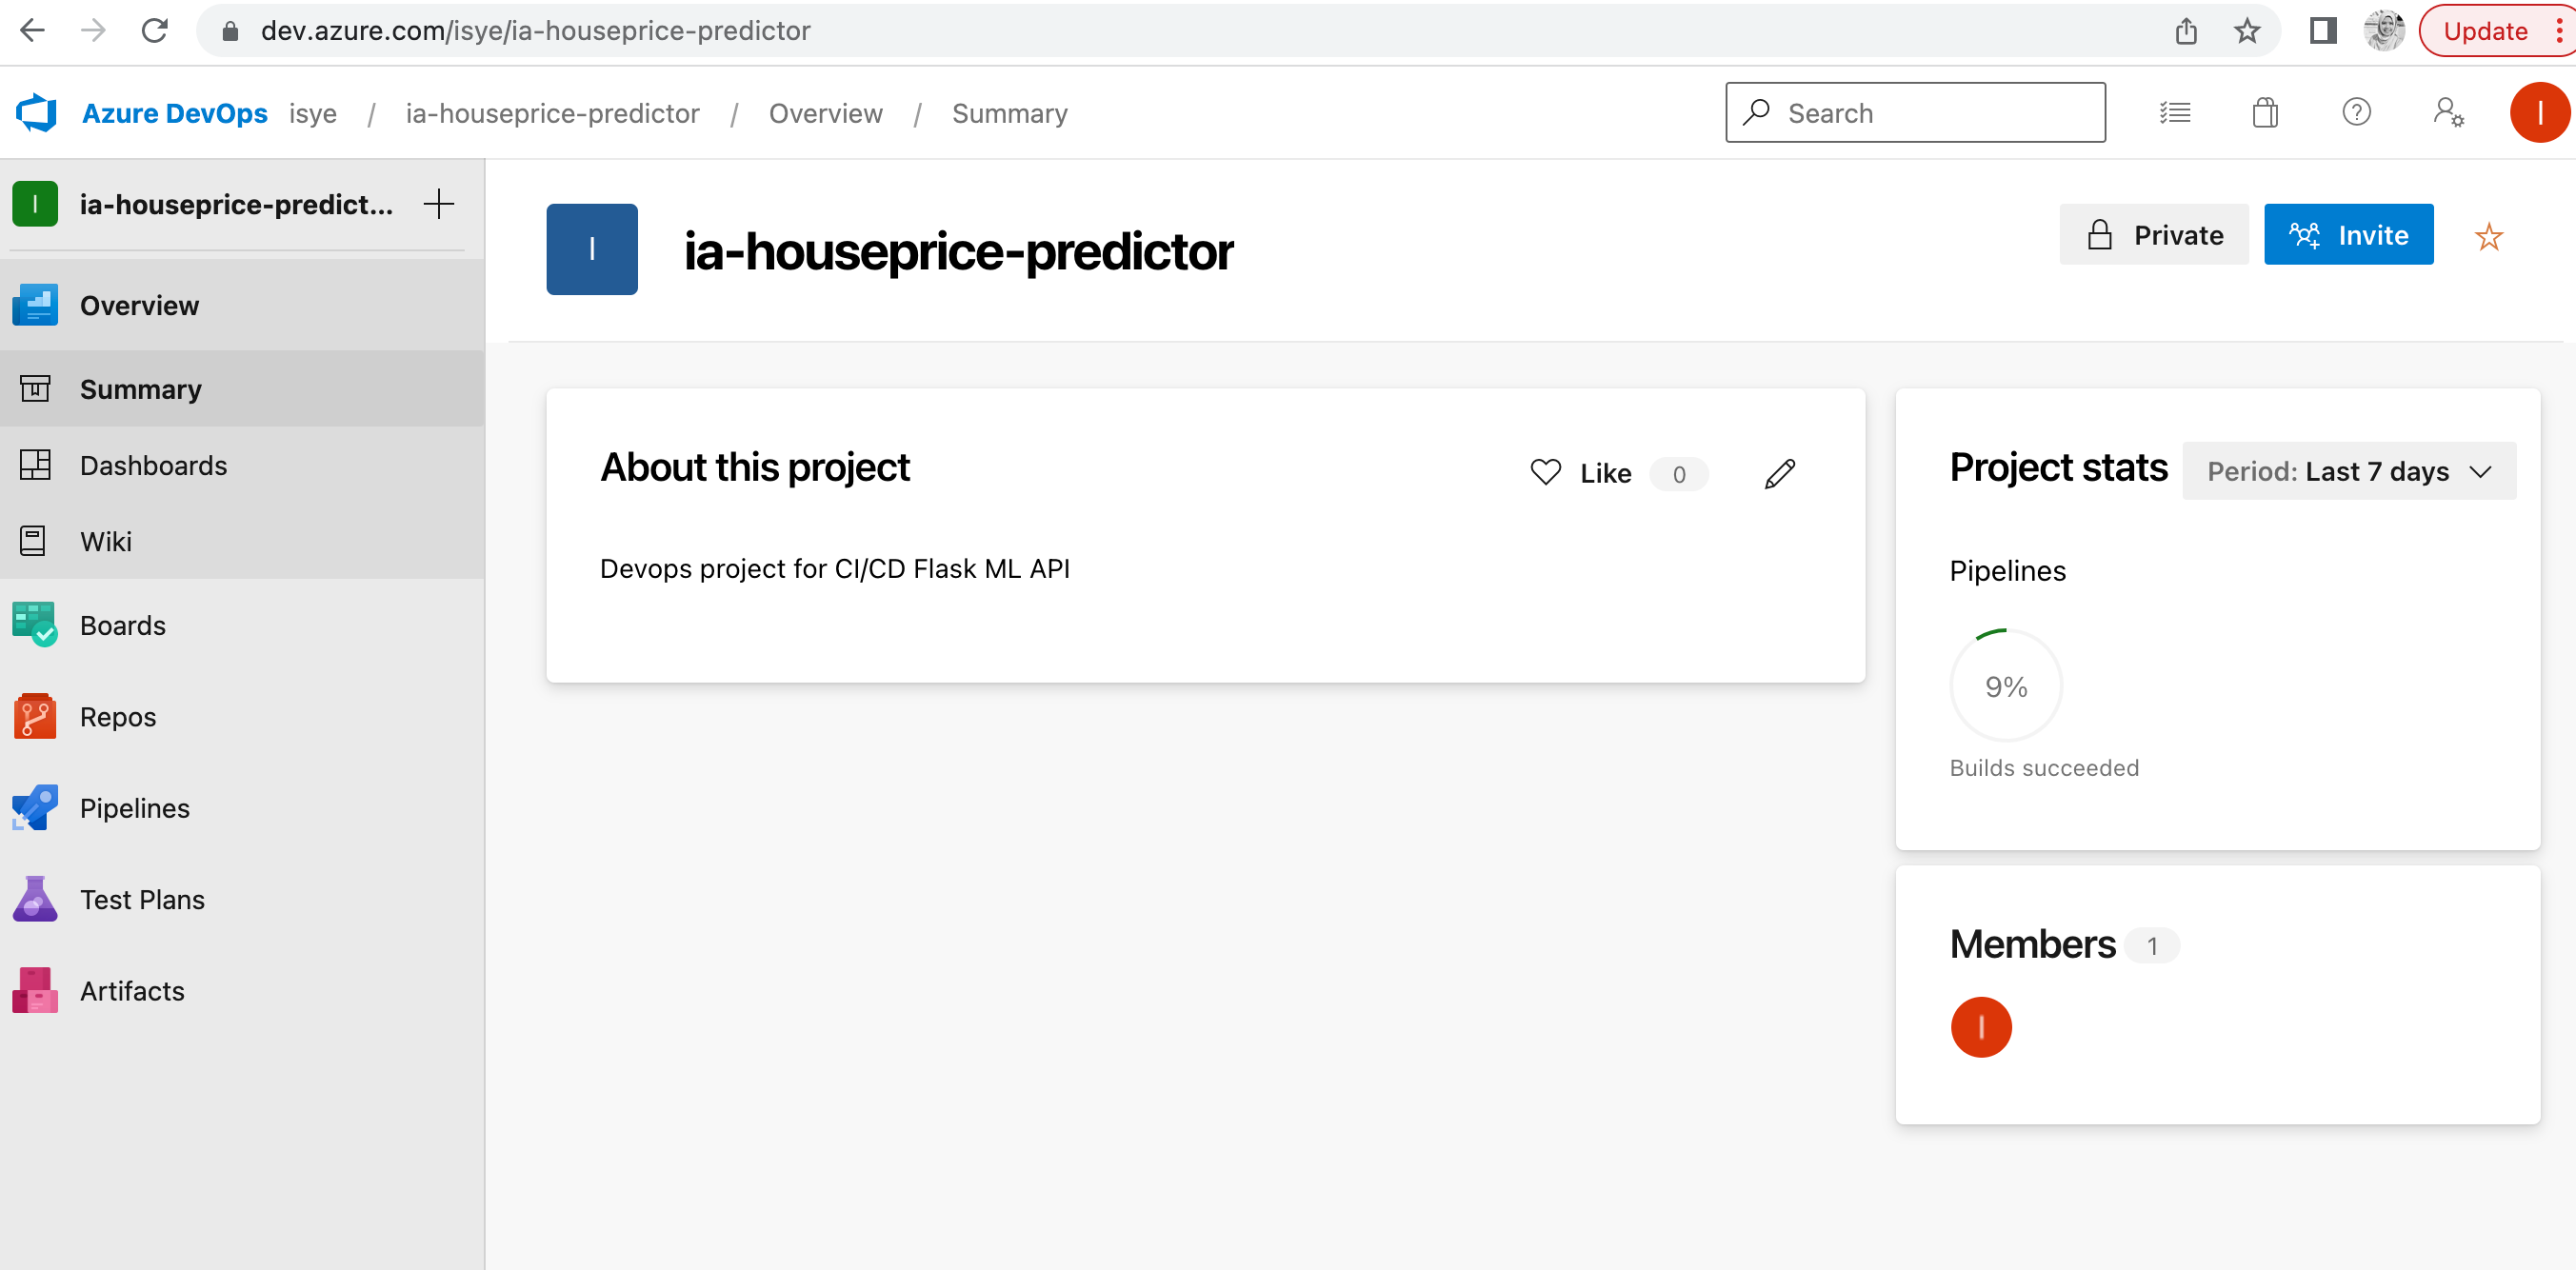This screenshot has width=2576, height=1270.
Task: Open browser profile menu
Action: [2384, 30]
